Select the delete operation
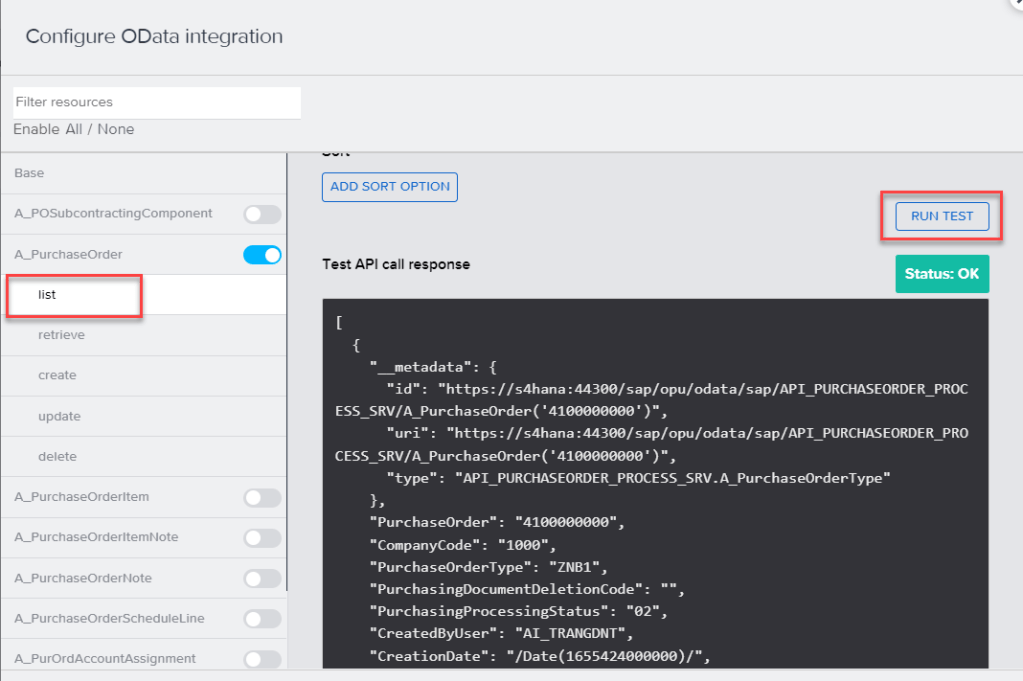 pos(57,456)
